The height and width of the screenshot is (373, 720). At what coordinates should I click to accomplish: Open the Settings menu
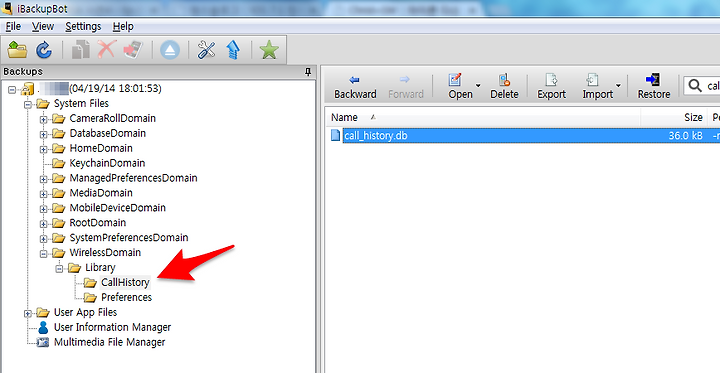[83, 27]
